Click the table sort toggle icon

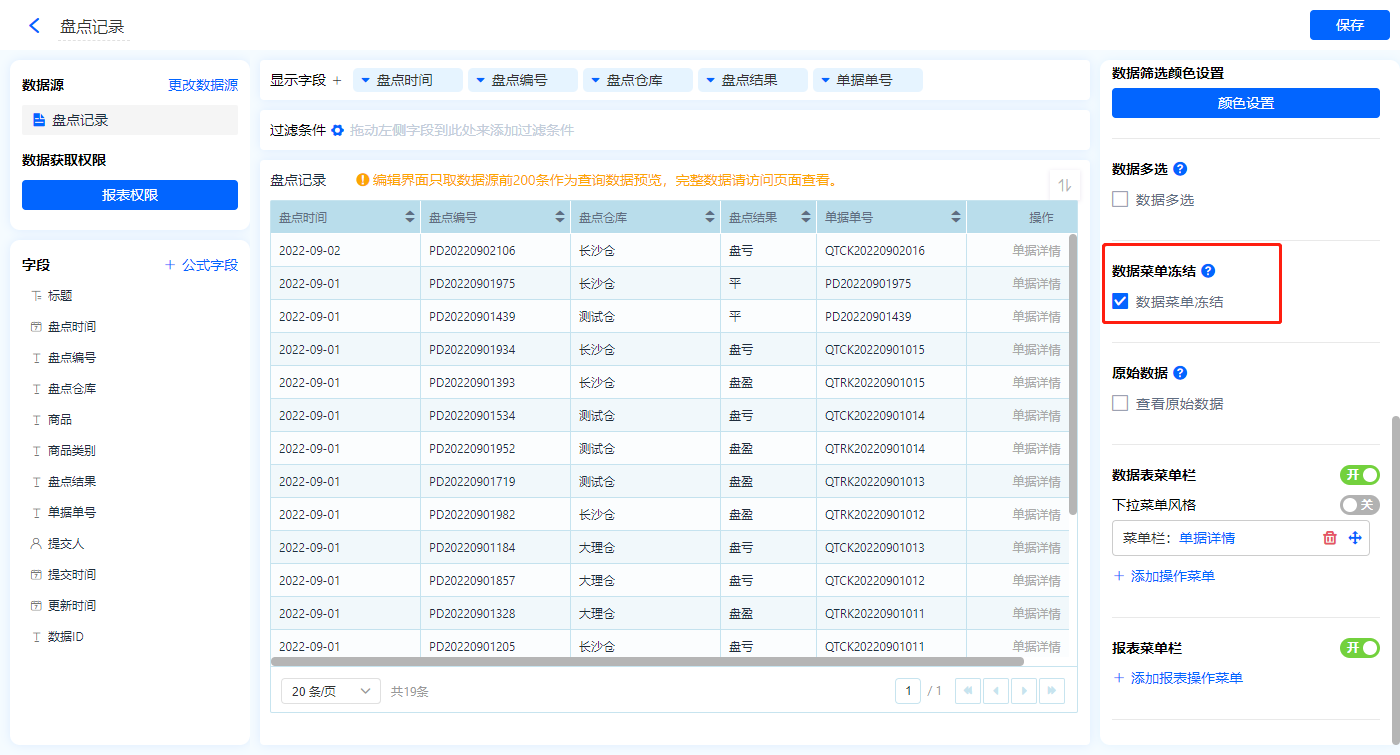(x=1064, y=185)
